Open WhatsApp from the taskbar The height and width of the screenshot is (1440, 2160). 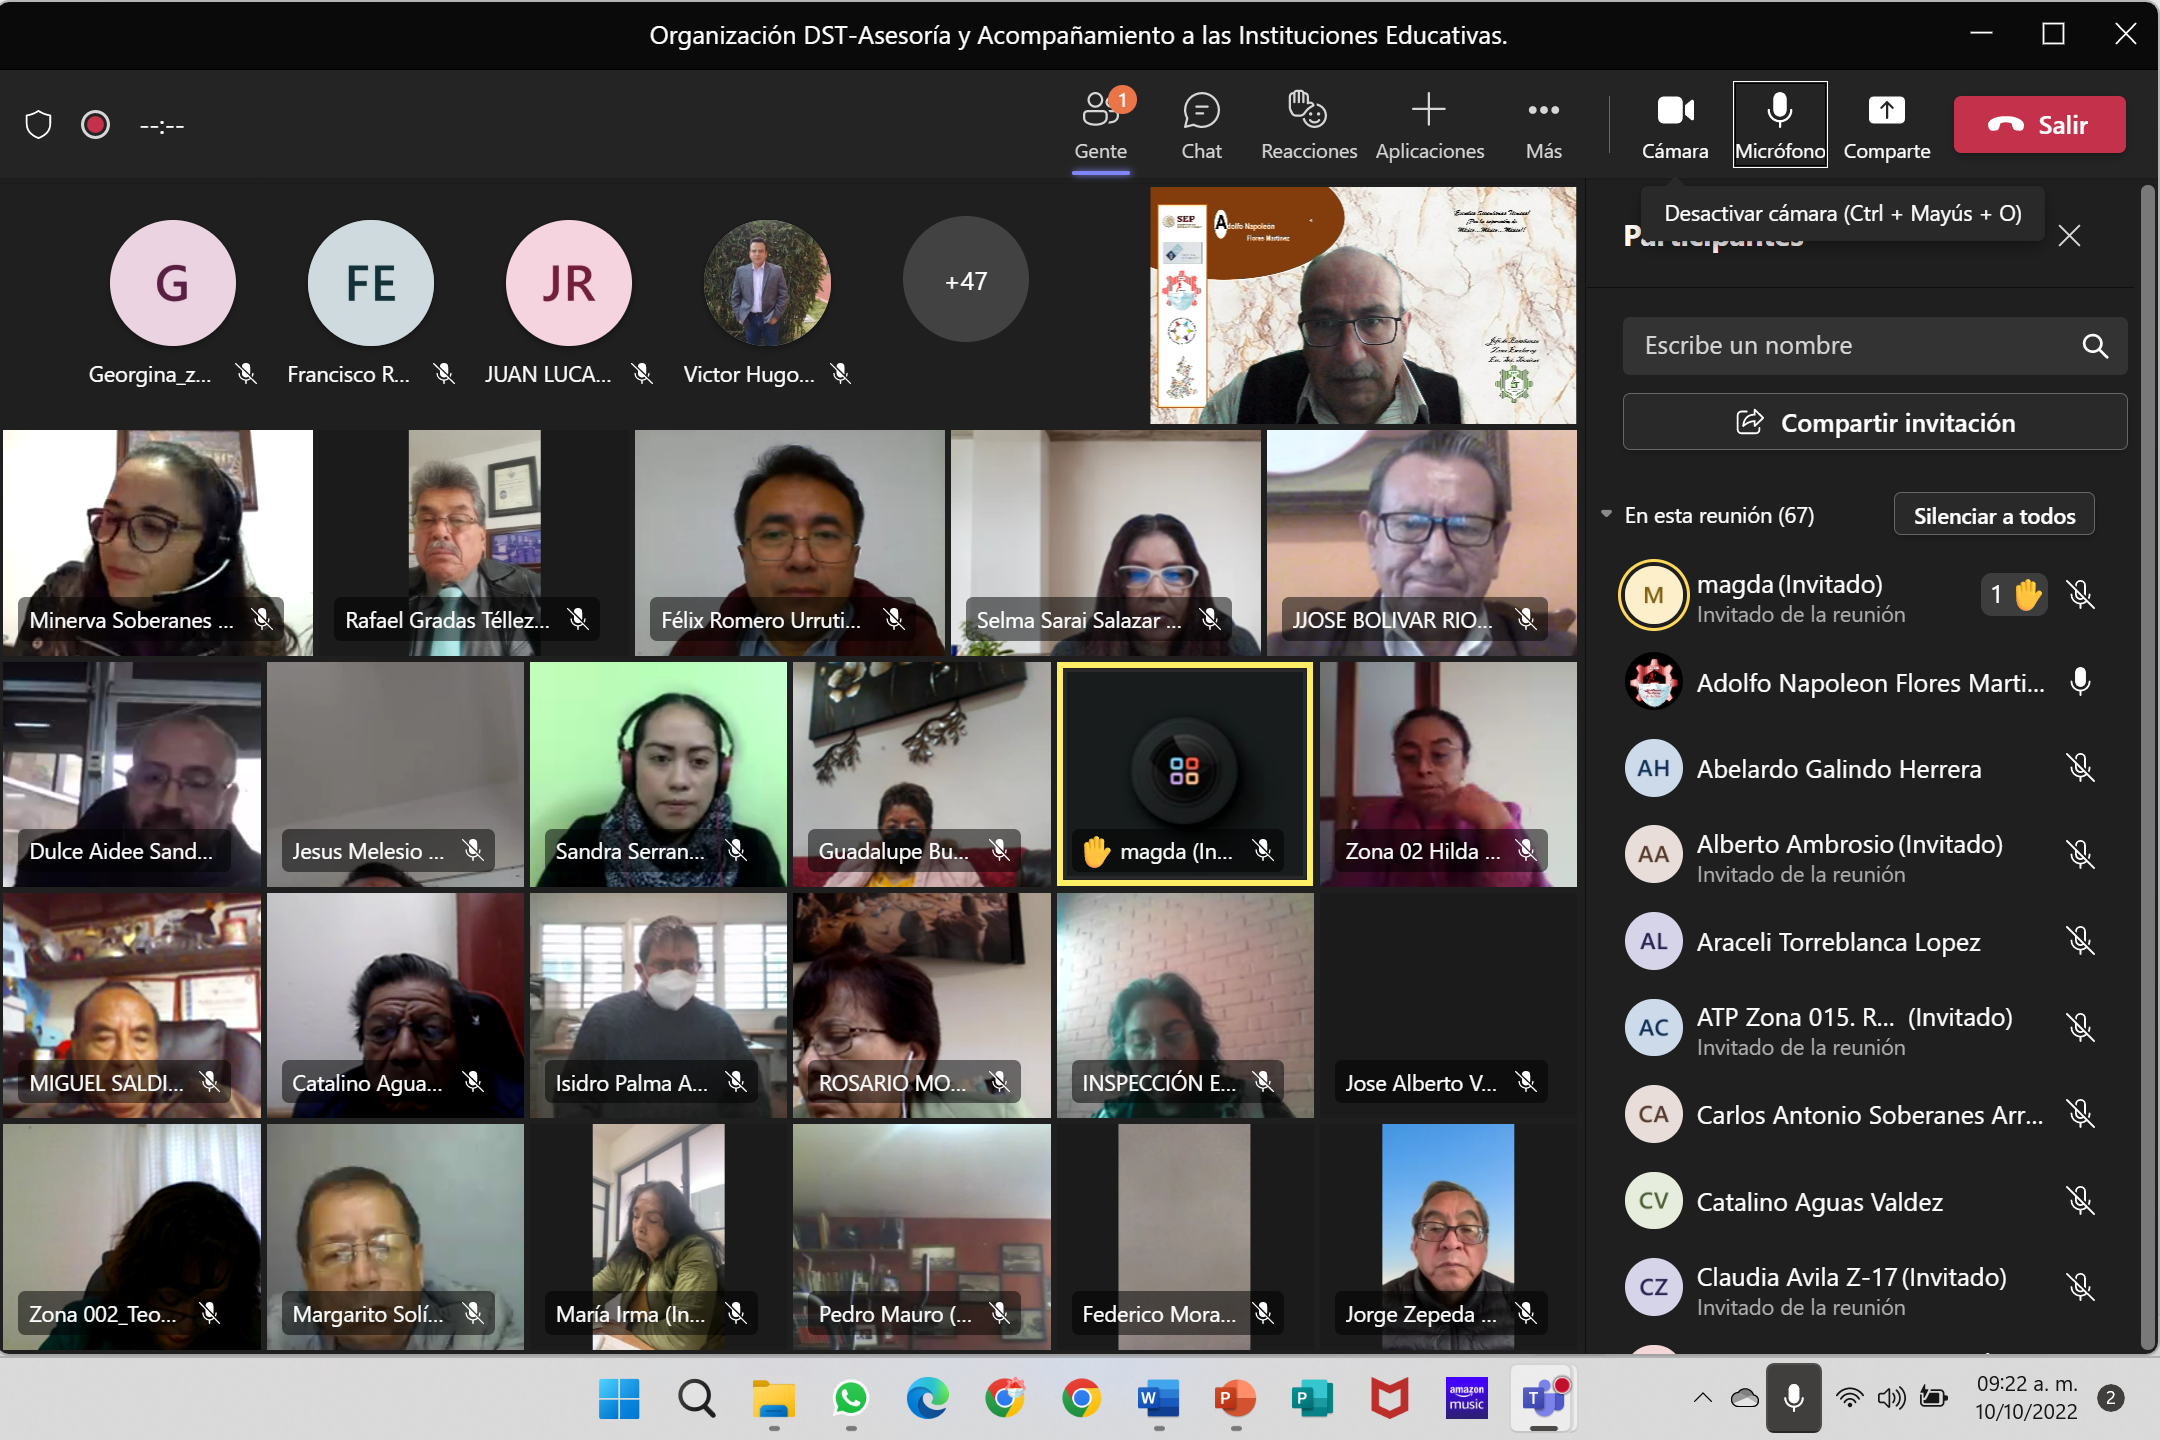coord(850,1399)
